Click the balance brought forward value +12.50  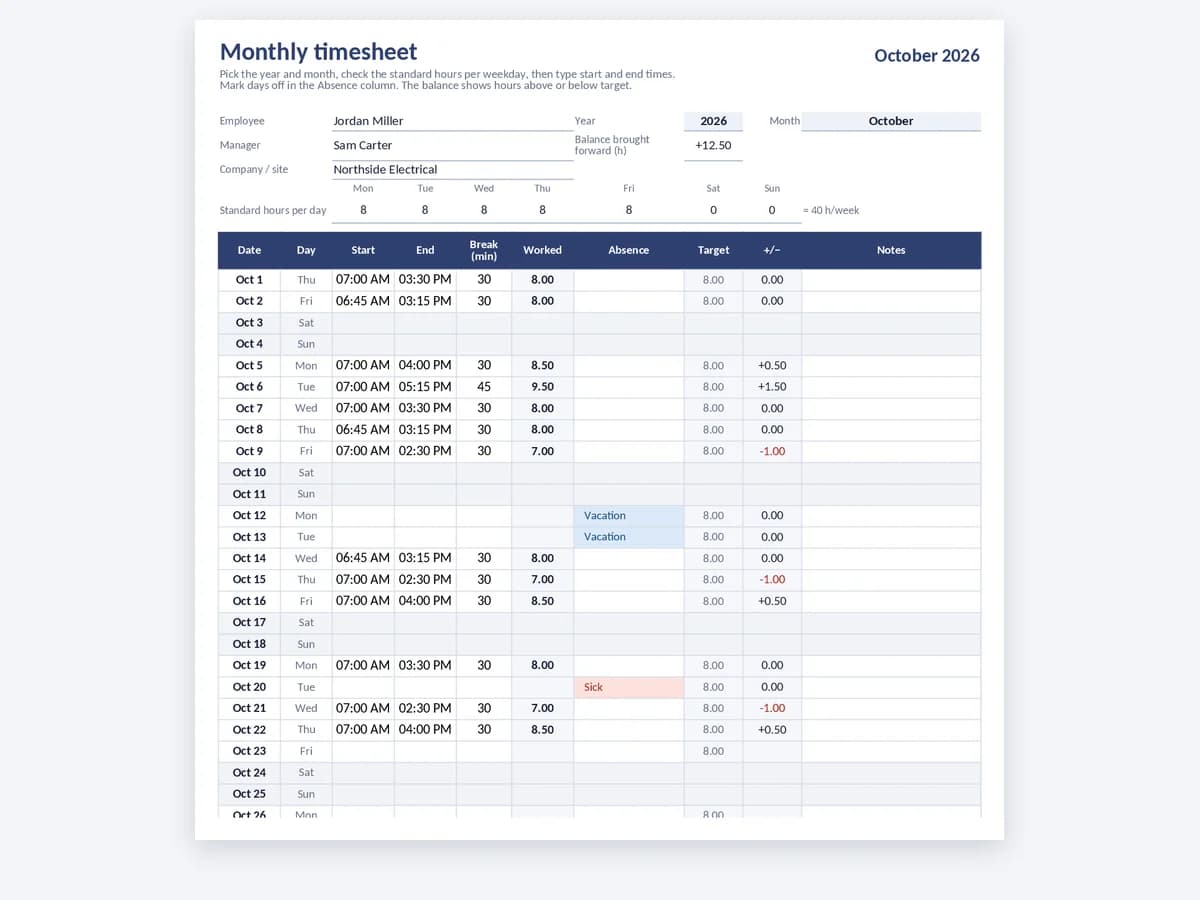coord(713,145)
